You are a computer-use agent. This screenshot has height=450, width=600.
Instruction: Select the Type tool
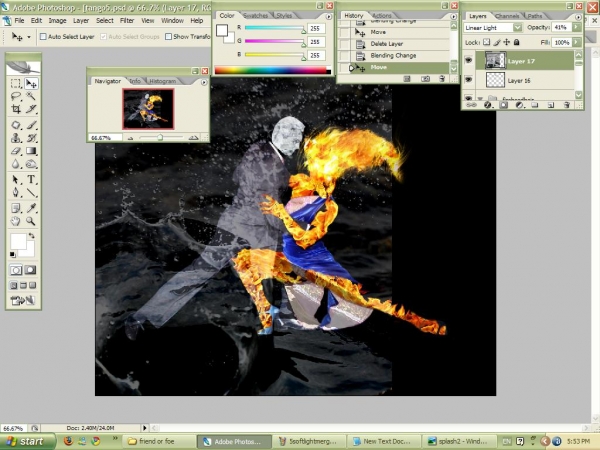click(31, 179)
